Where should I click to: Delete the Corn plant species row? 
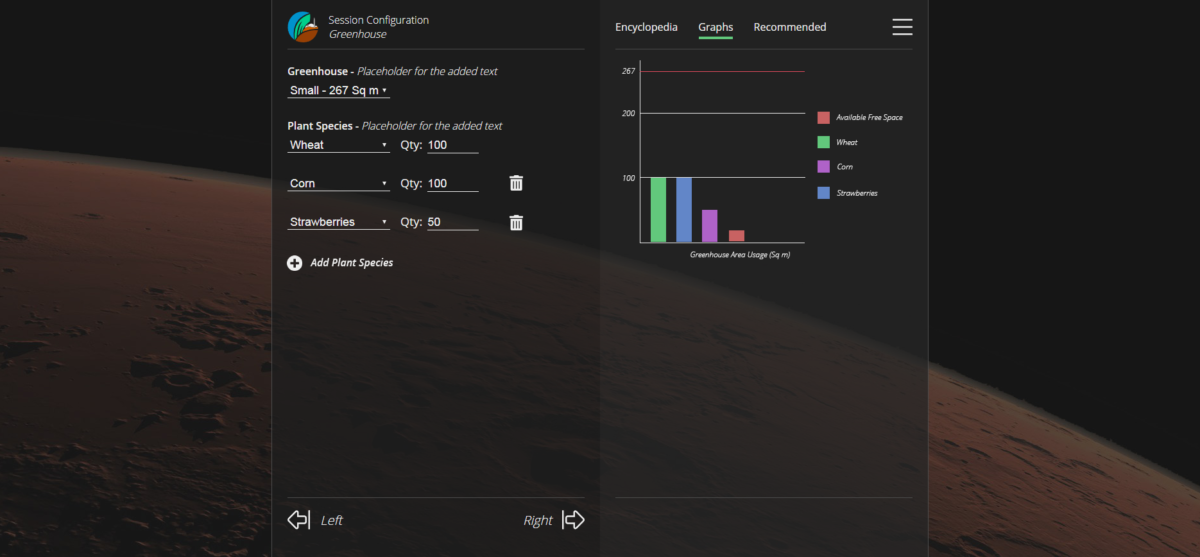tap(516, 183)
